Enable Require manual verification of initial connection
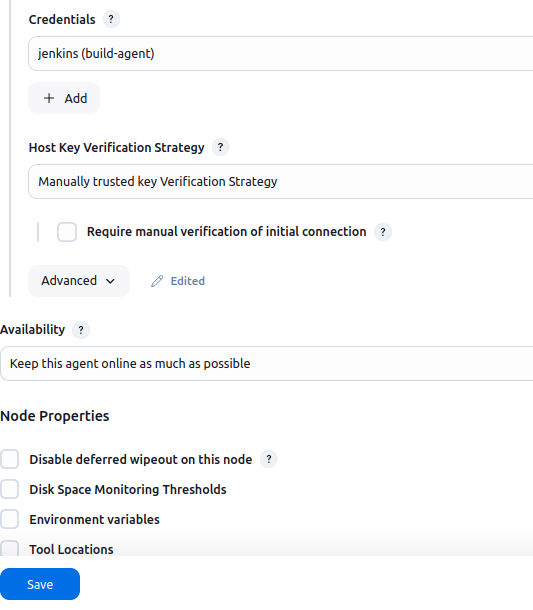The image size is (533, 610). click(67, 232)
